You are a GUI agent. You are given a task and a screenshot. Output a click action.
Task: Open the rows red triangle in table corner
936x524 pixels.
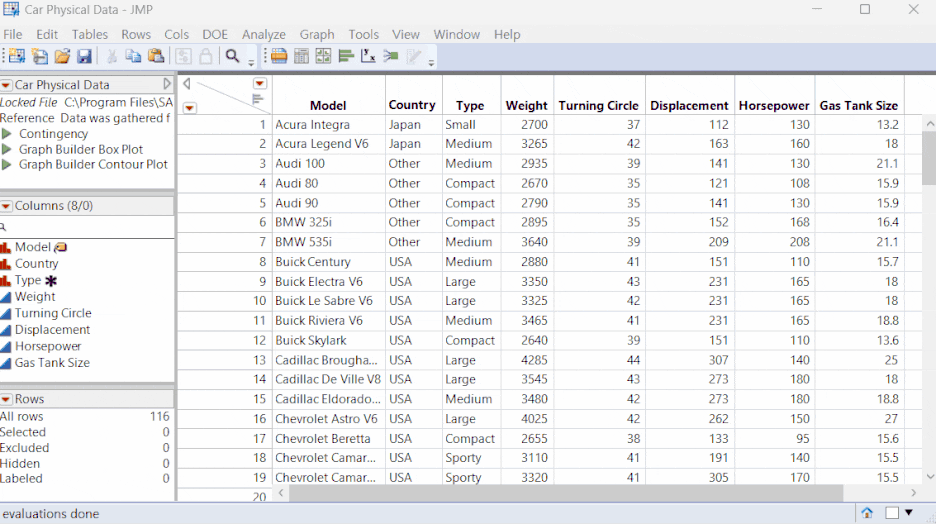189,108
